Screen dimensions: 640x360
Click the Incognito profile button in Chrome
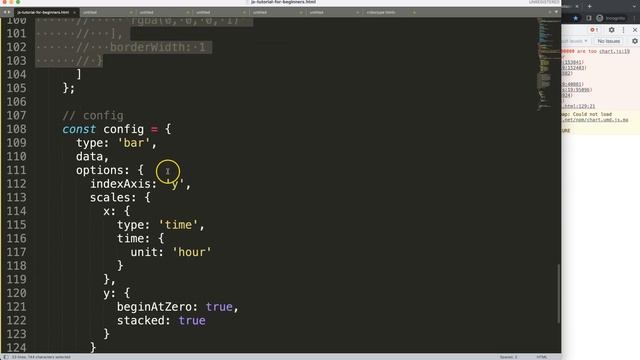point(611,18)
